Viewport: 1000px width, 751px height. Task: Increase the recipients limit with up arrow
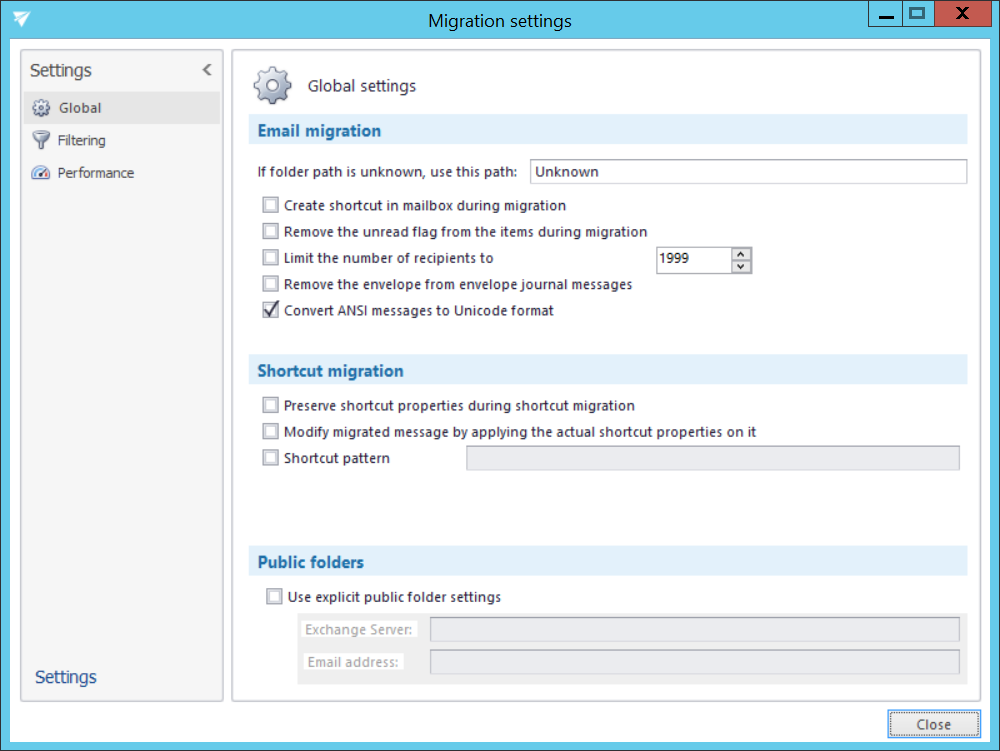tap(741, 254)
